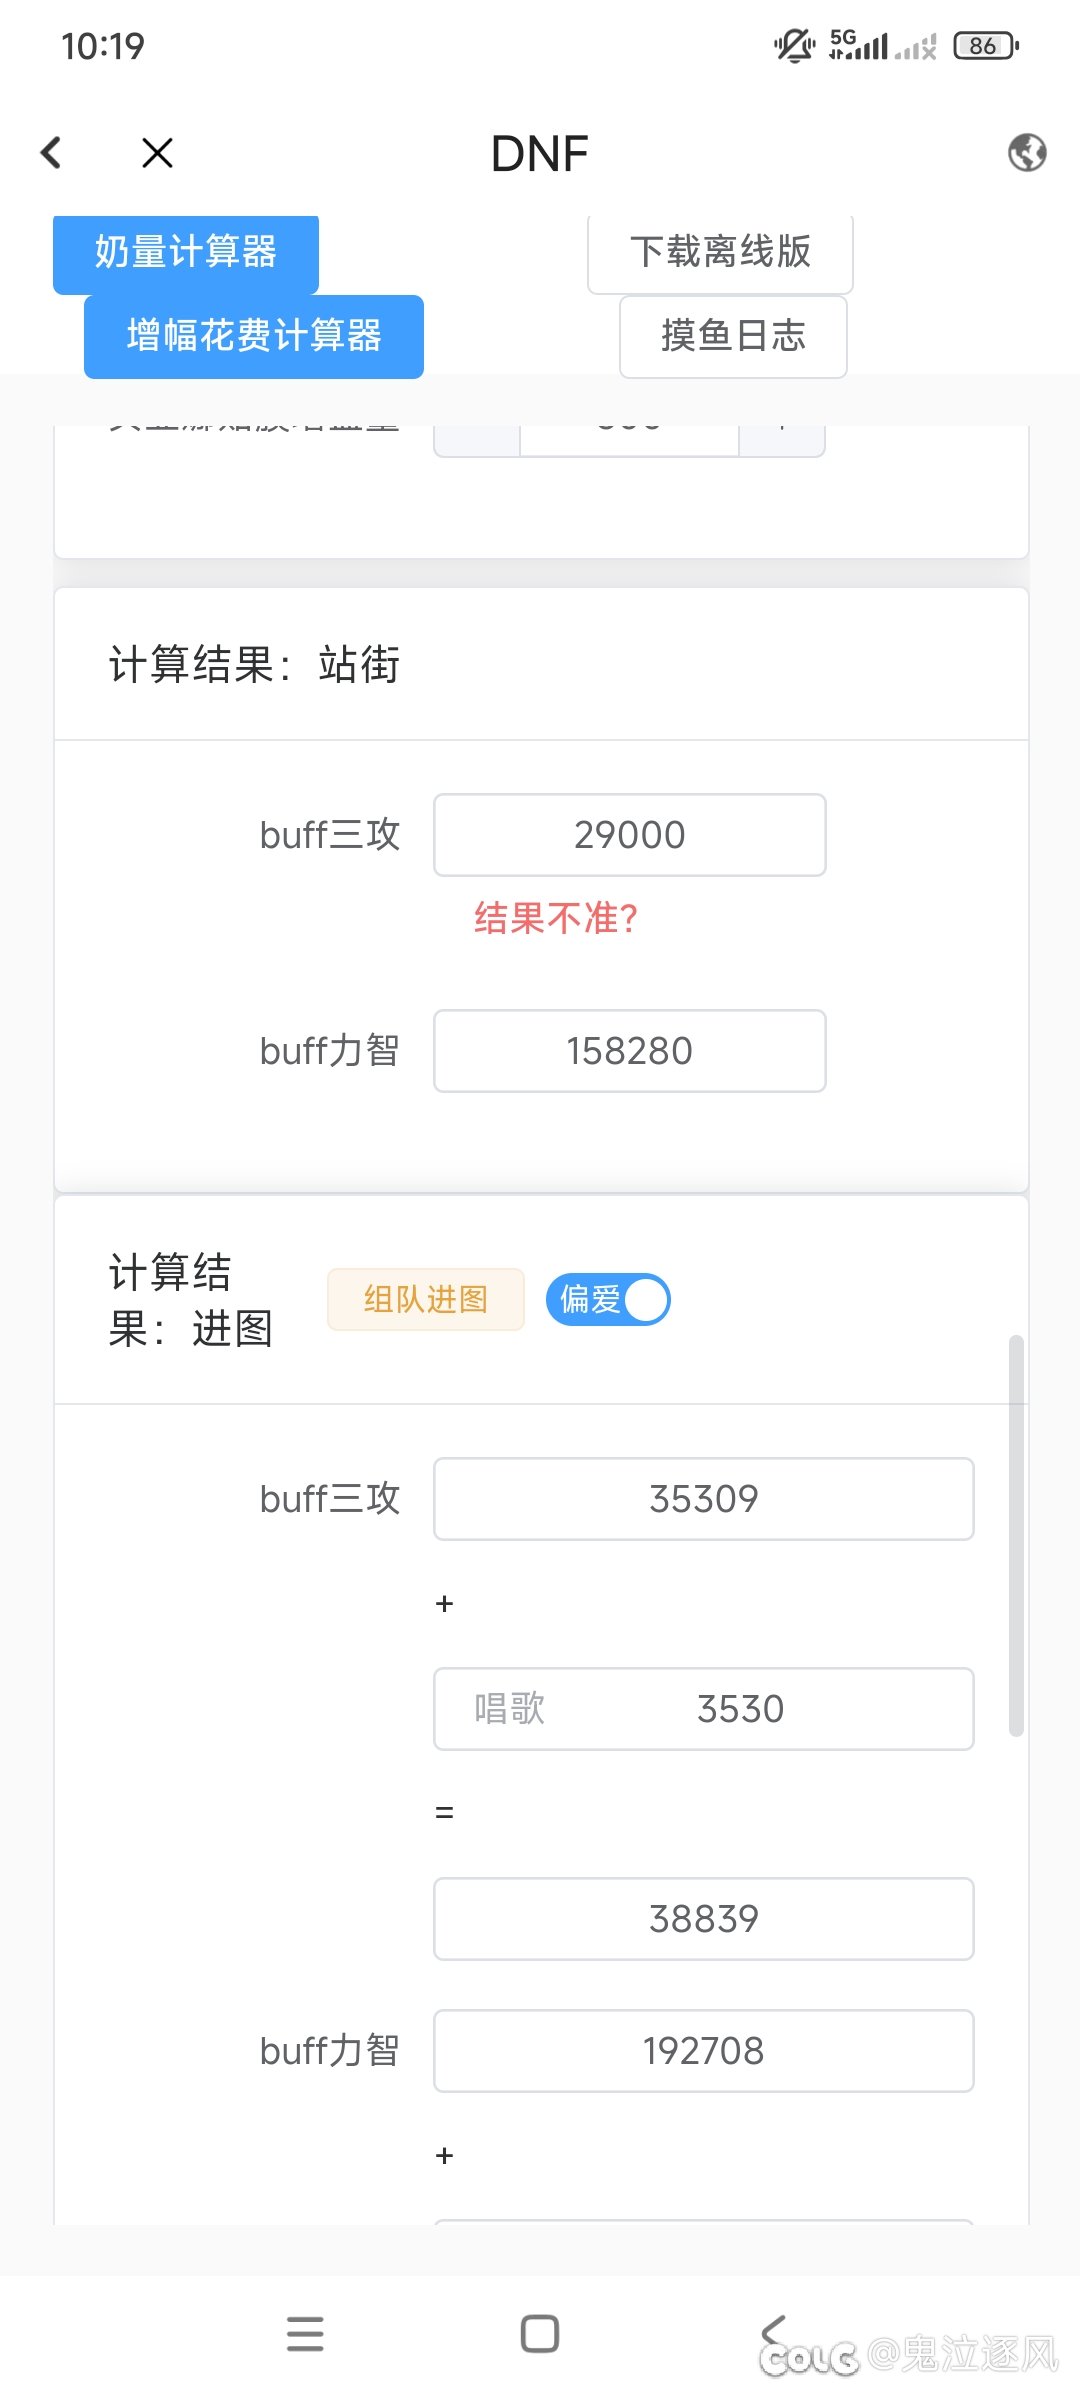1080x2400 pixels.
Task: Tap the Android system back button
Action: point(774,2333)
